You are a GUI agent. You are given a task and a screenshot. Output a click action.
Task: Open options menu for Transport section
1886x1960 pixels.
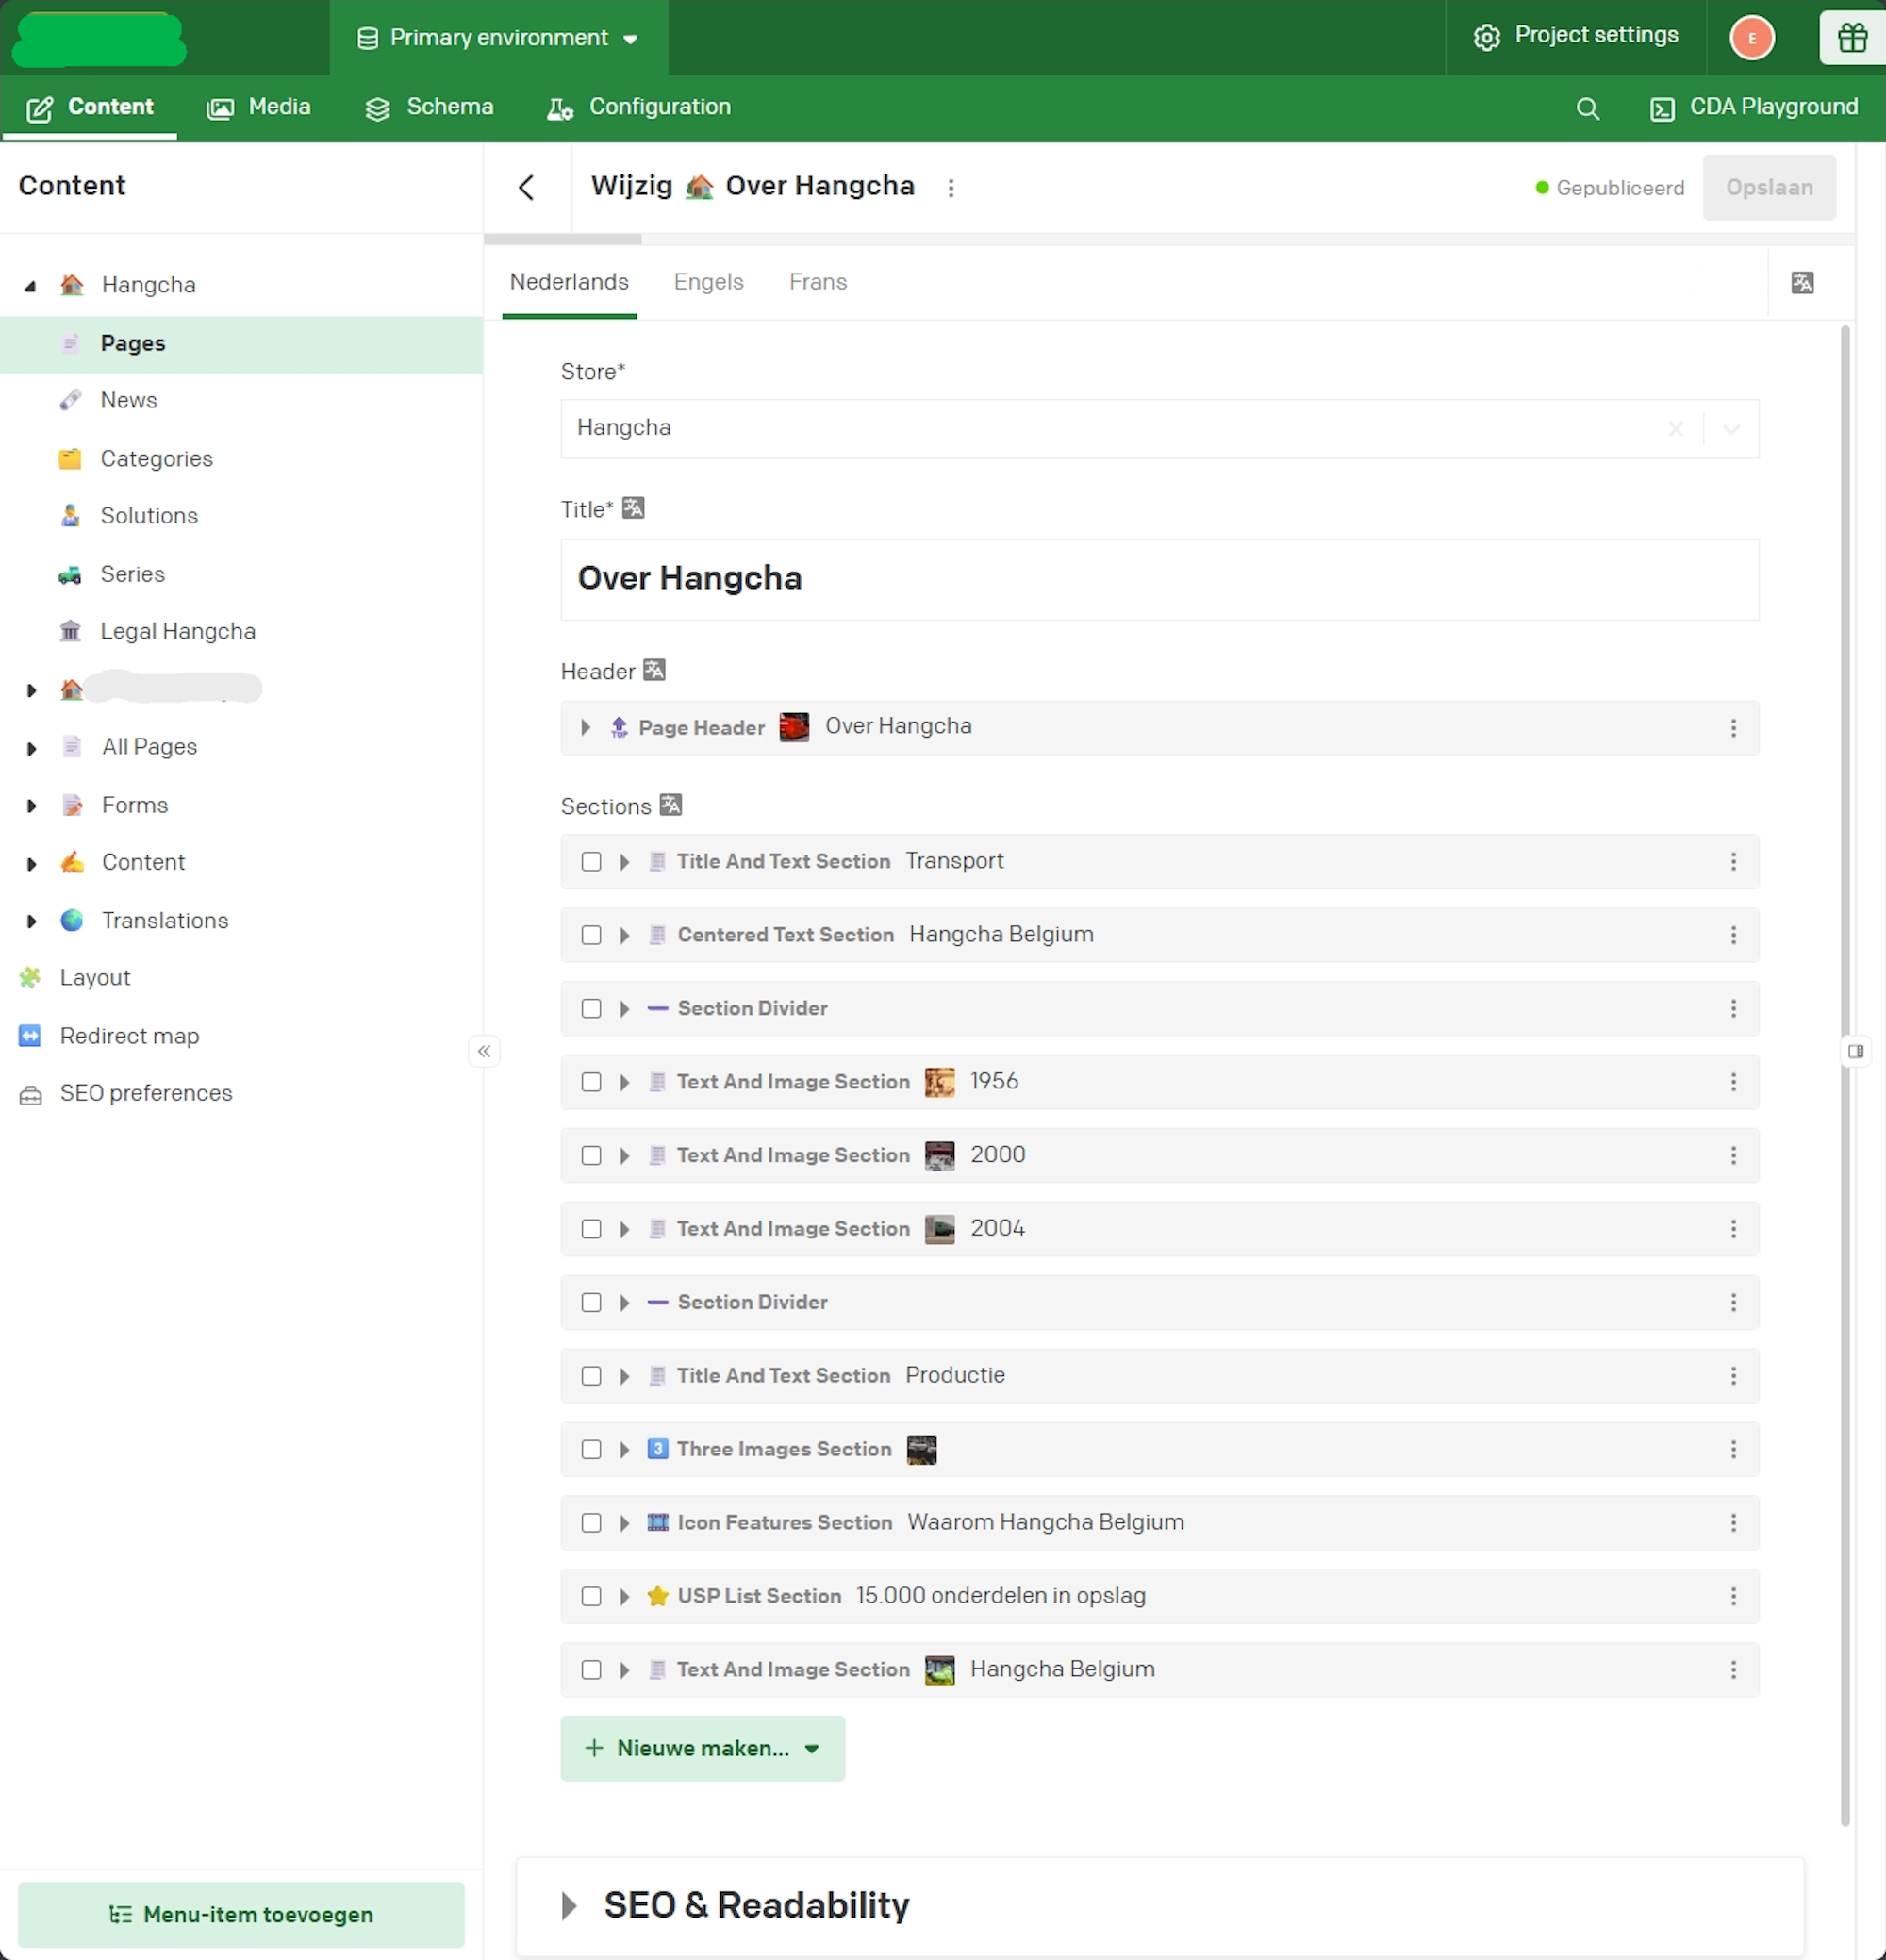tap(1733, 862)
